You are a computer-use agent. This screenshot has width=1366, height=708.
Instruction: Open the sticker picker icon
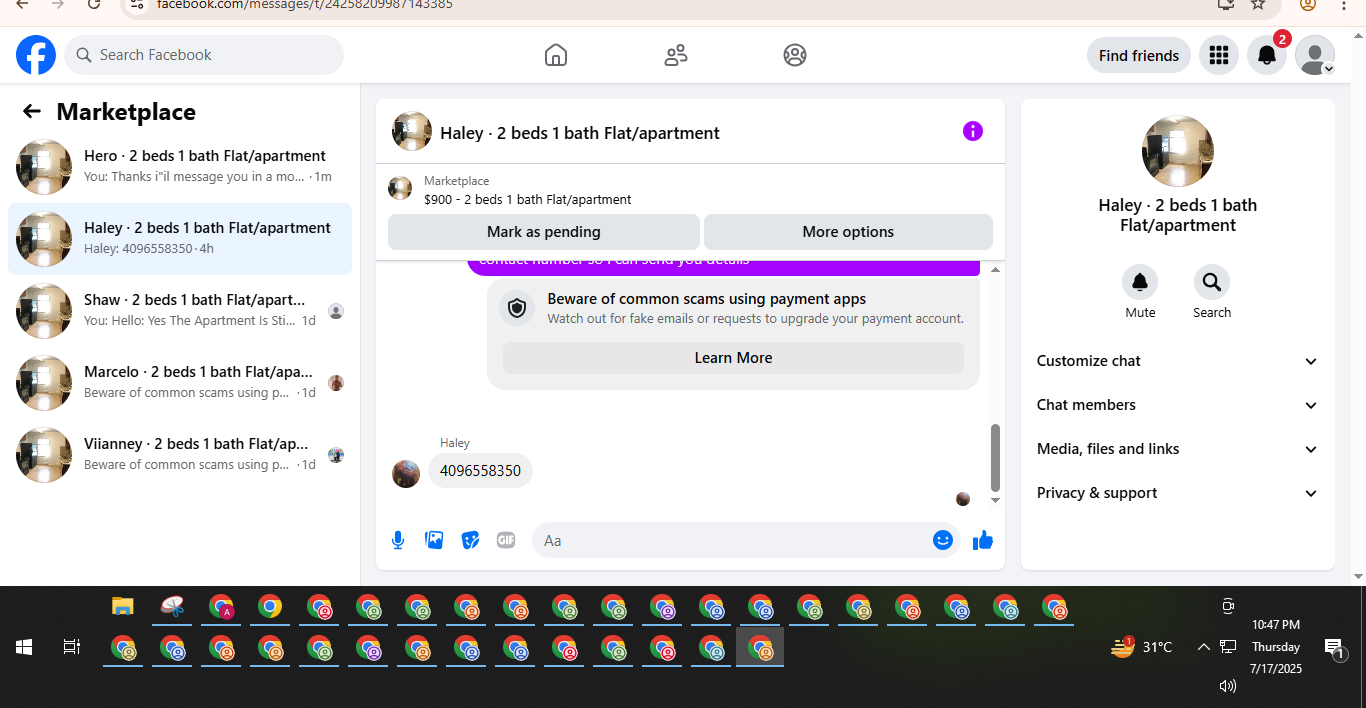[x=470, y=540]
